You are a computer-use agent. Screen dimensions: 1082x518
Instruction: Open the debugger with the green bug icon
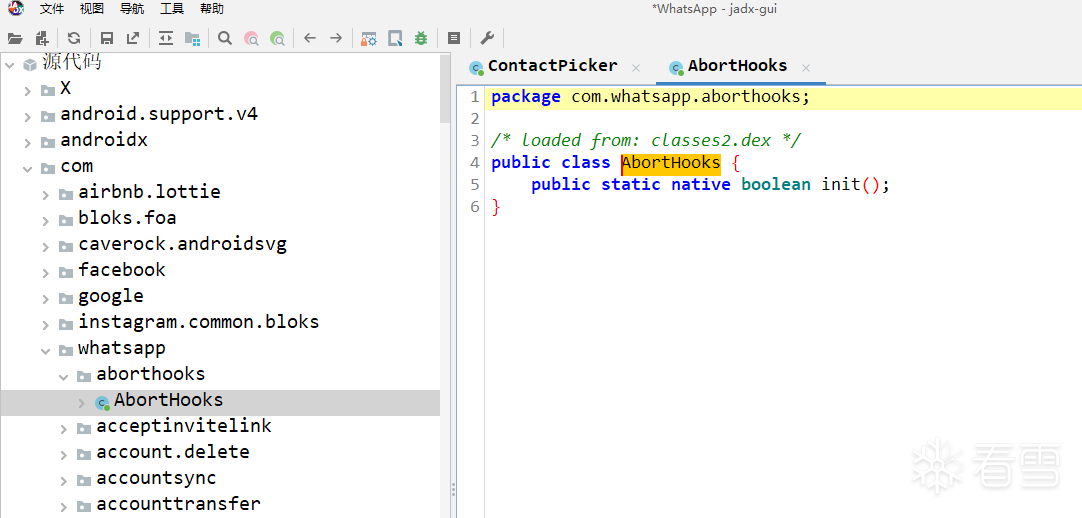click(x=420, y=39)
